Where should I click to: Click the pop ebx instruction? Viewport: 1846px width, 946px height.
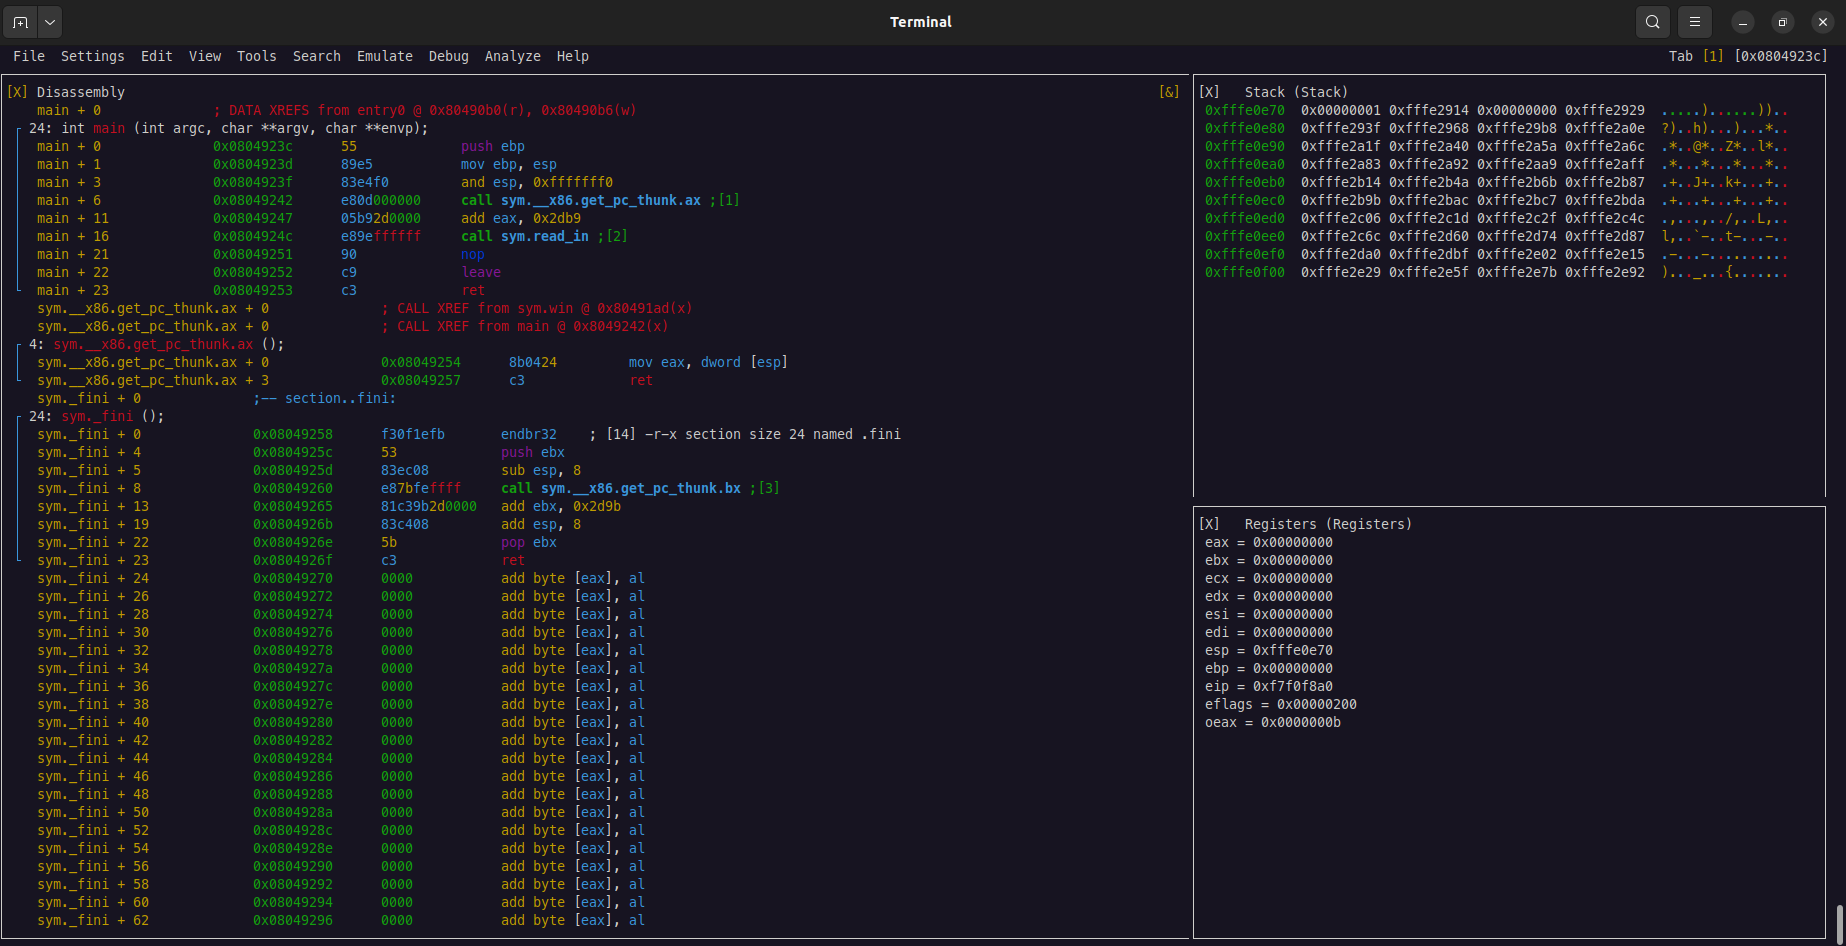[529, 542]
